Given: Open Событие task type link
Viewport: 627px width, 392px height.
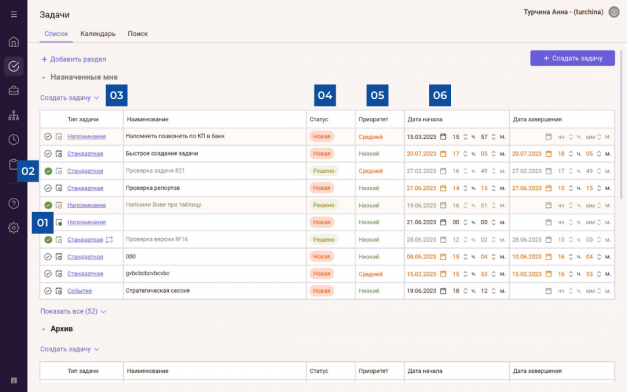Looking at the screenshot, I should (80, 291).
